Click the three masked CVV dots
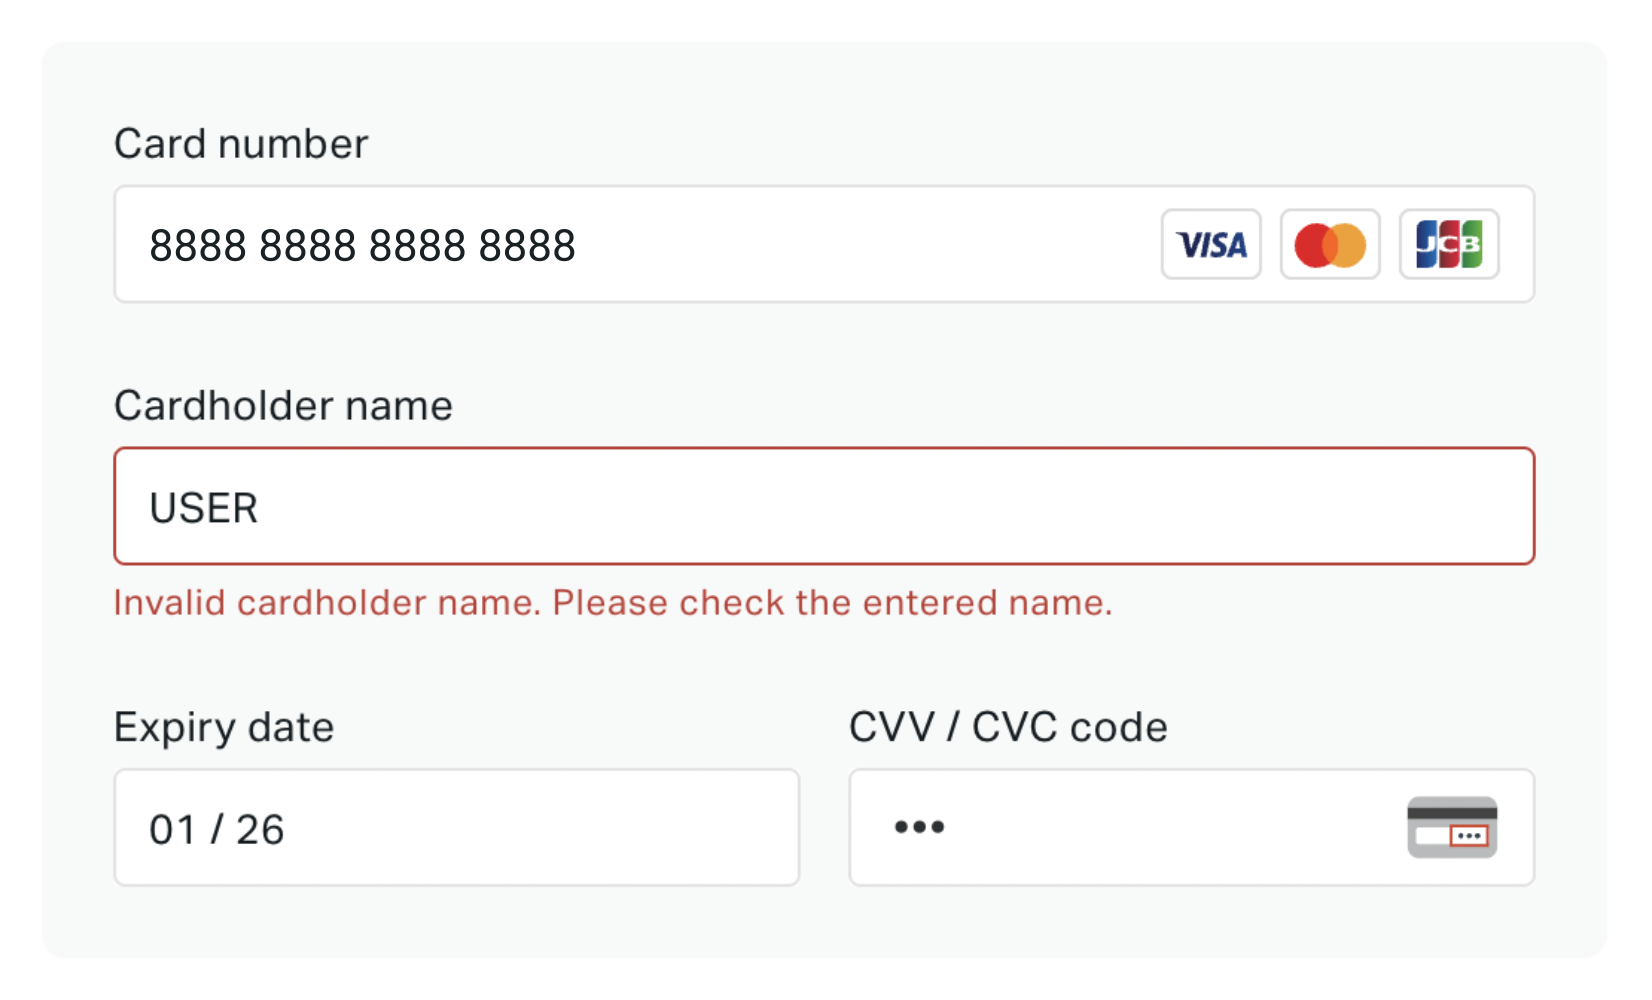The height and width of the screenshot is (1000, 1652). tap(919, 827)
